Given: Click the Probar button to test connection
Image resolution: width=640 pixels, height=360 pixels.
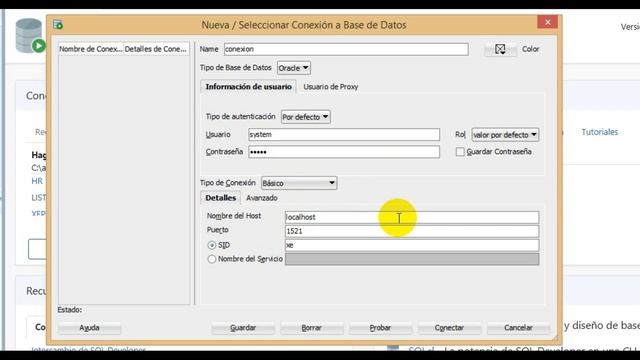Looking at the screenshot, I should coord(380,328).
